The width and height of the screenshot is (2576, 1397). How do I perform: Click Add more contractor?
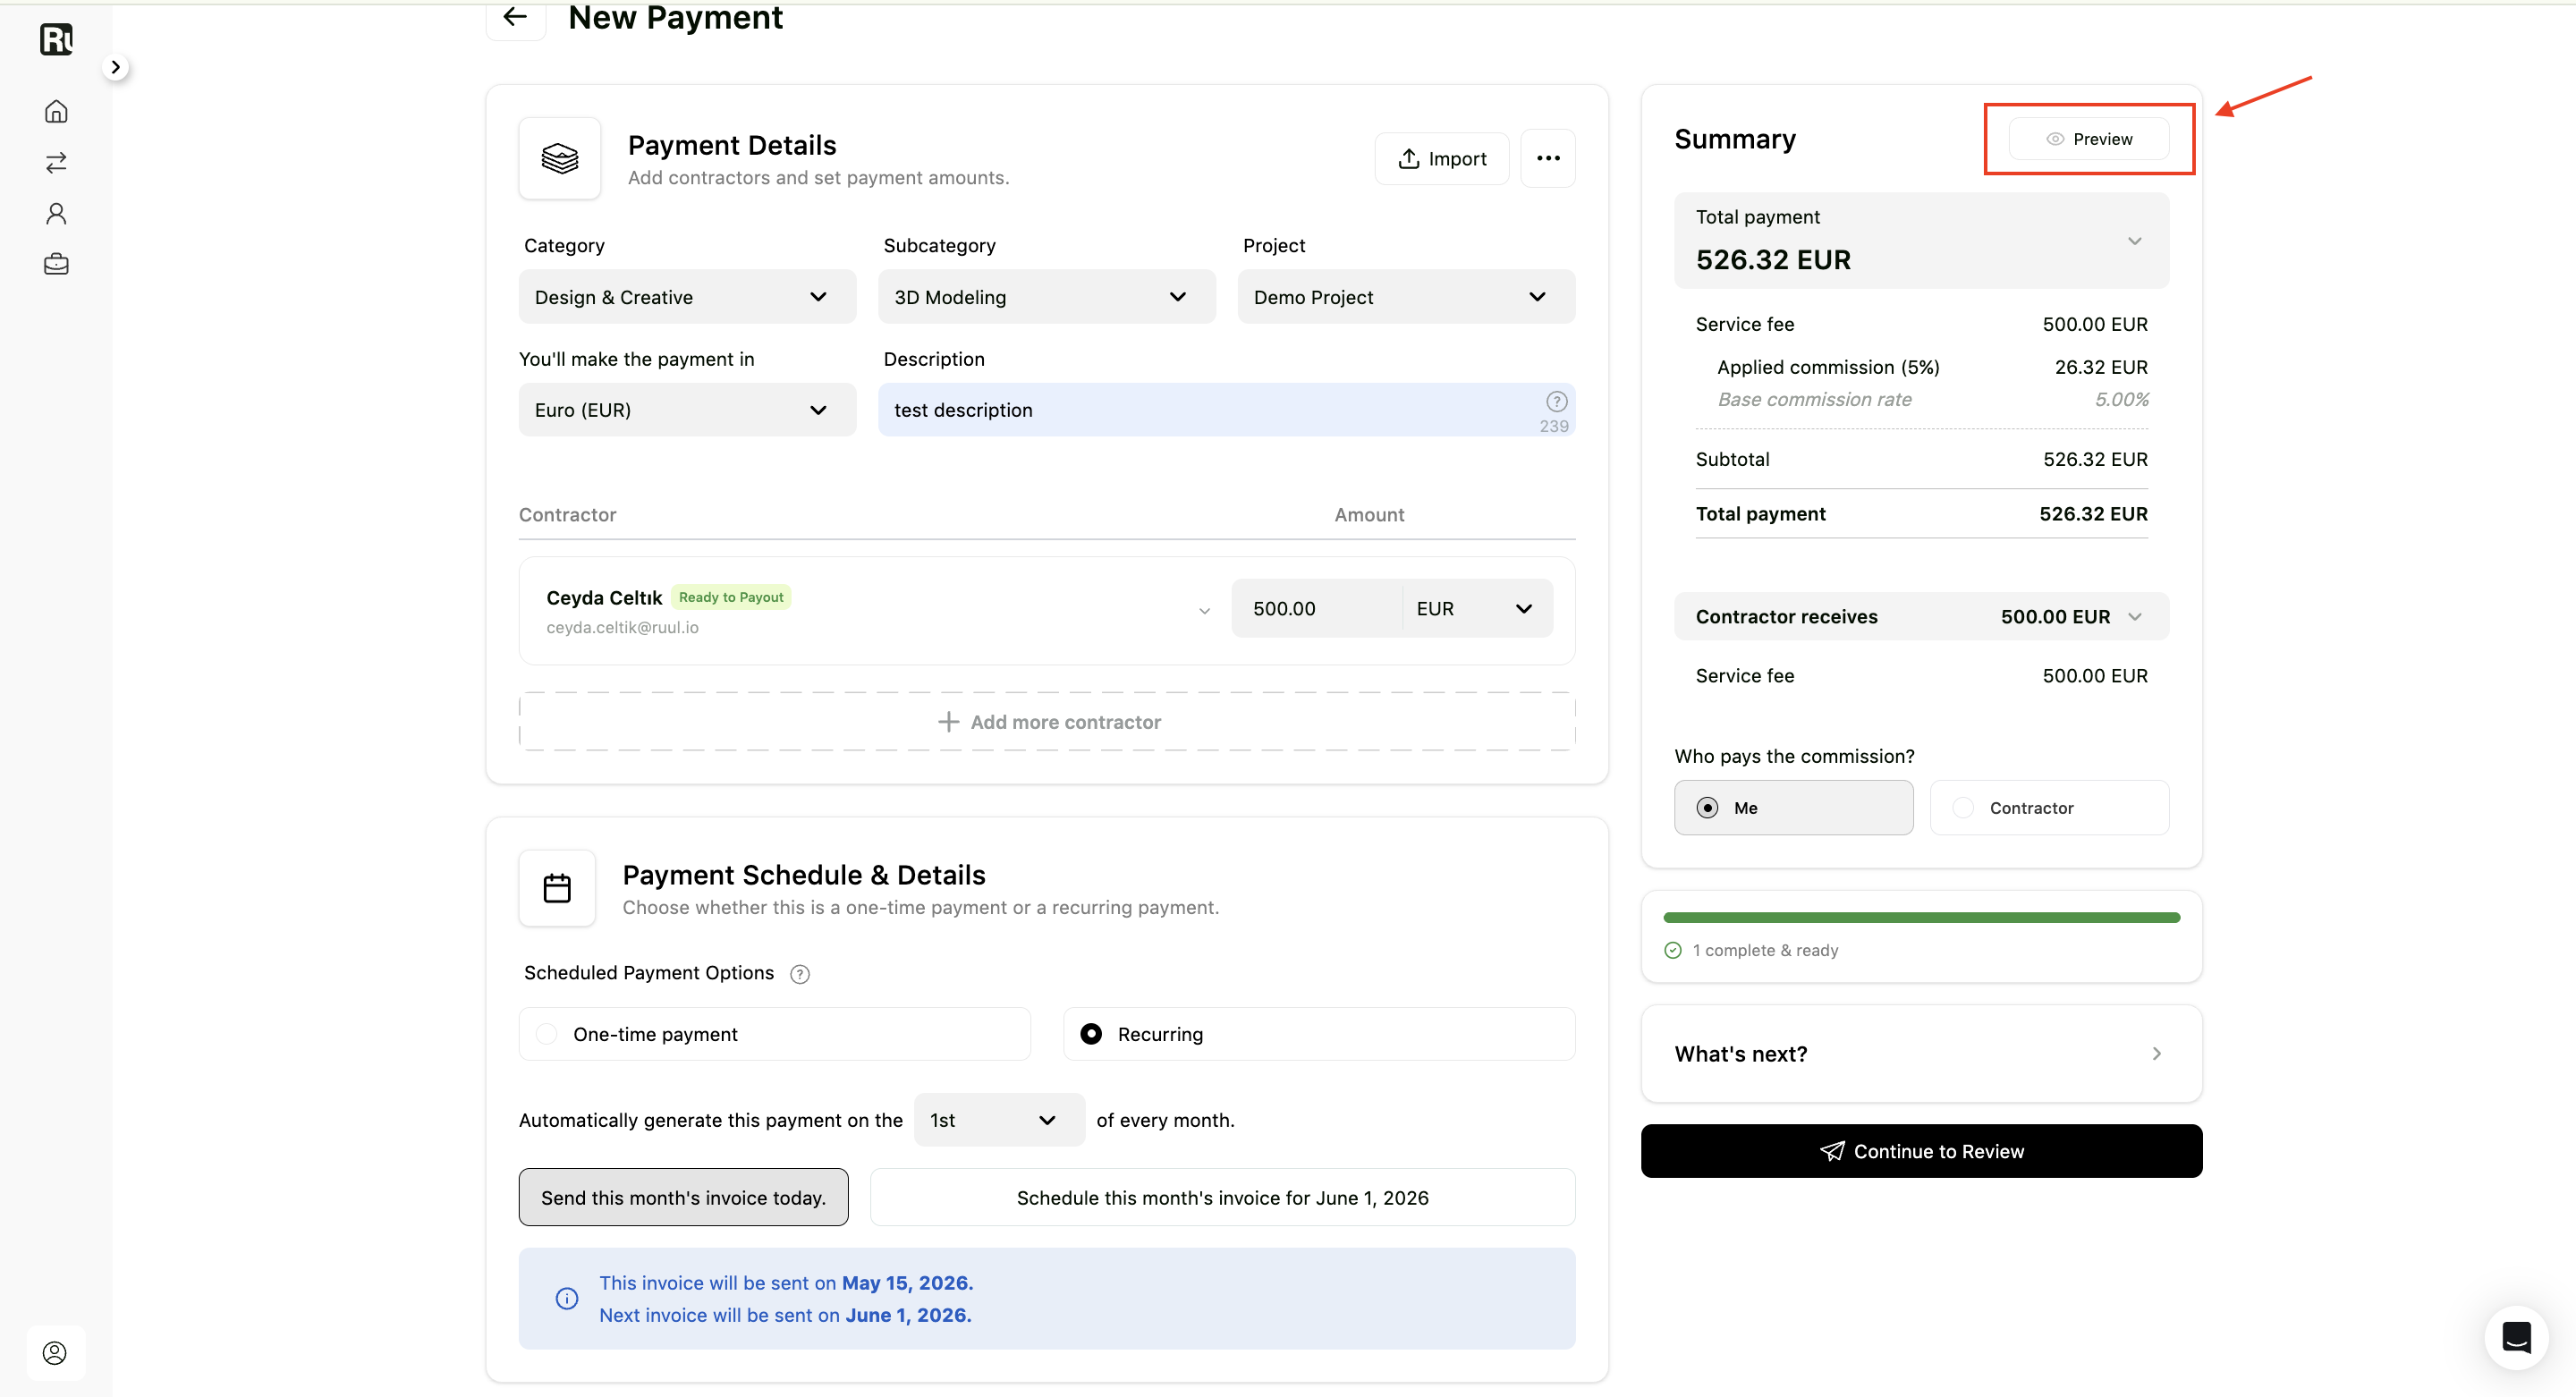click(x=1047, y=722)
